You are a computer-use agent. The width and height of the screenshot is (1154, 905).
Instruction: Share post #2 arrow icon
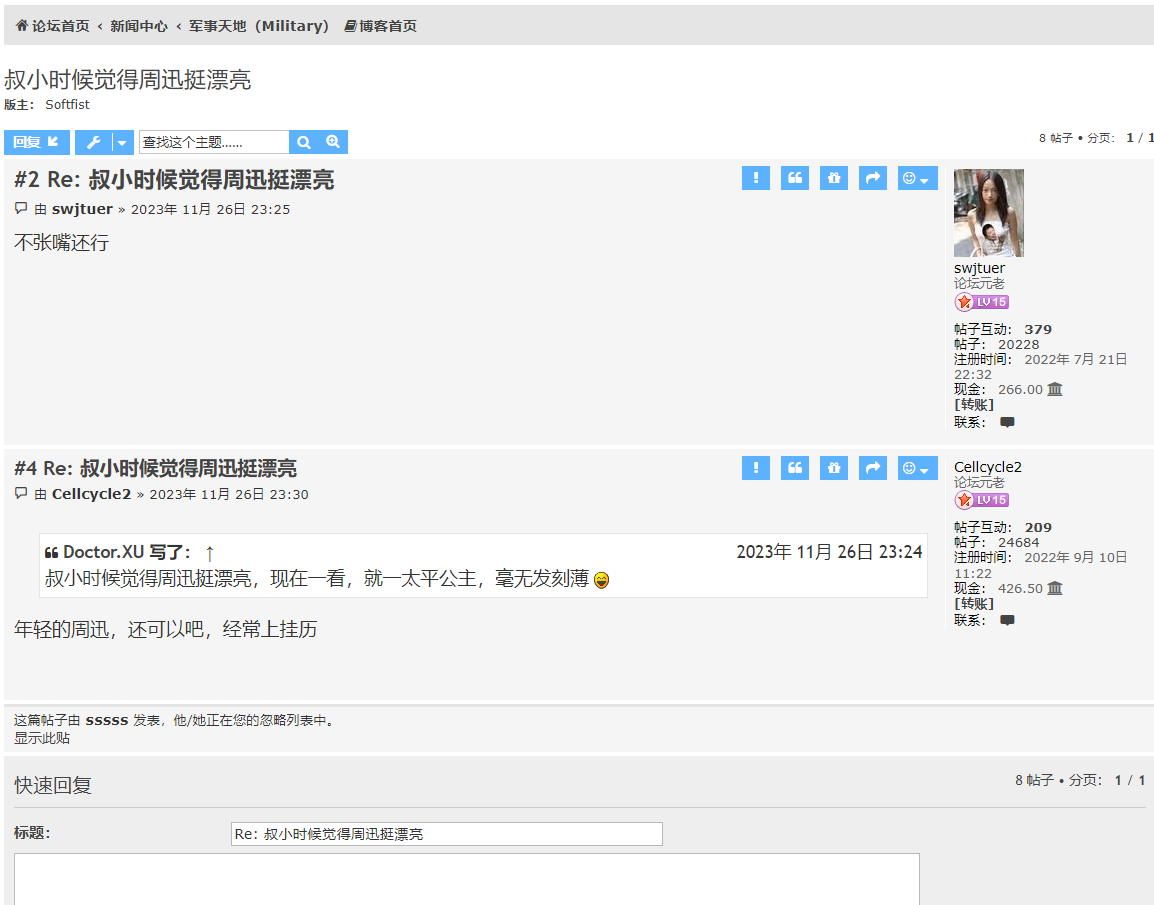(x=873, y=178)
